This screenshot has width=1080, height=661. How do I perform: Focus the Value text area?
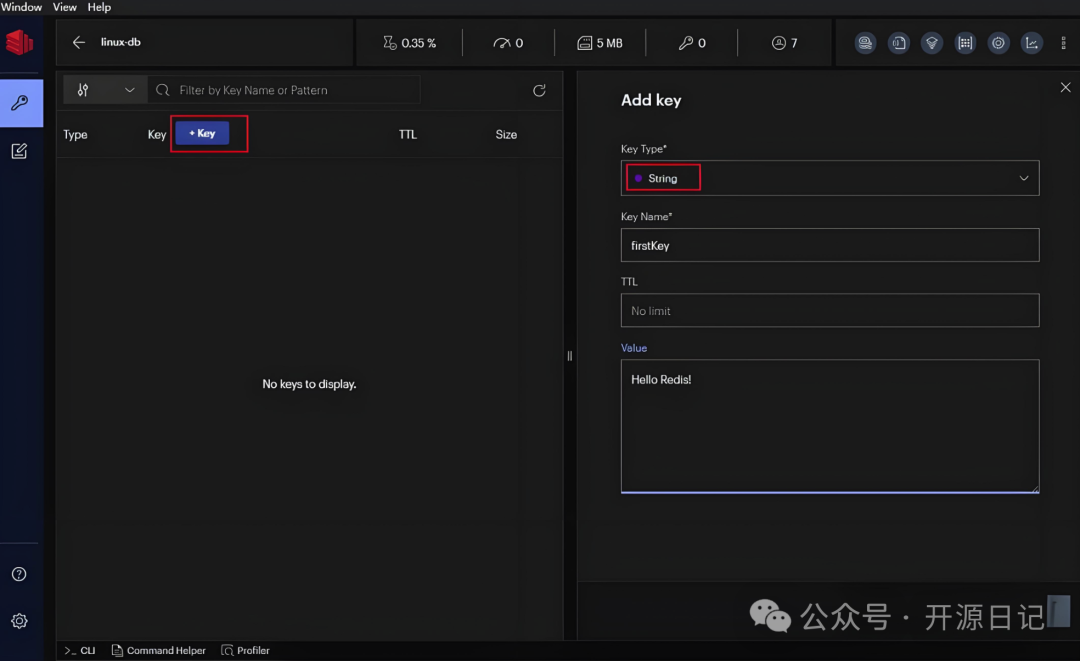(829, 425)
